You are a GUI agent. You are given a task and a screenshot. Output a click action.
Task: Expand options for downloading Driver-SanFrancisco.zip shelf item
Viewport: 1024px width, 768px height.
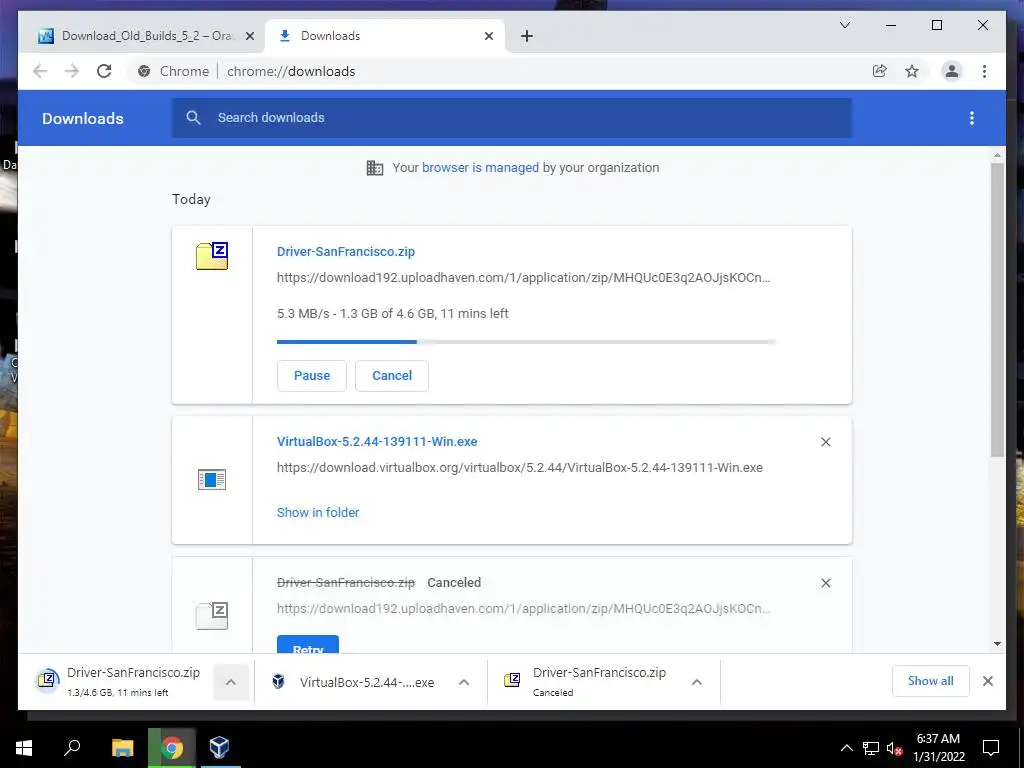coord(231,682)
